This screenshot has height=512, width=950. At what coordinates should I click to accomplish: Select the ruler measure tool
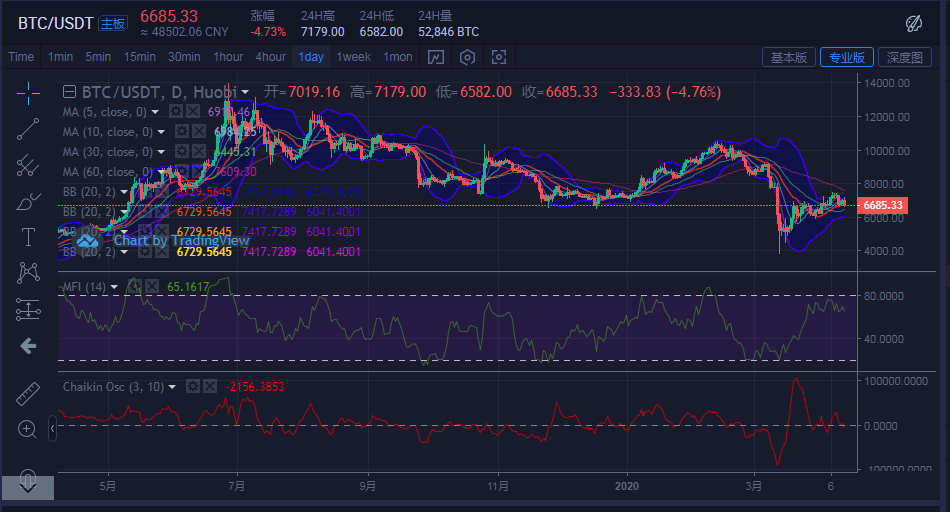(28, 394)
